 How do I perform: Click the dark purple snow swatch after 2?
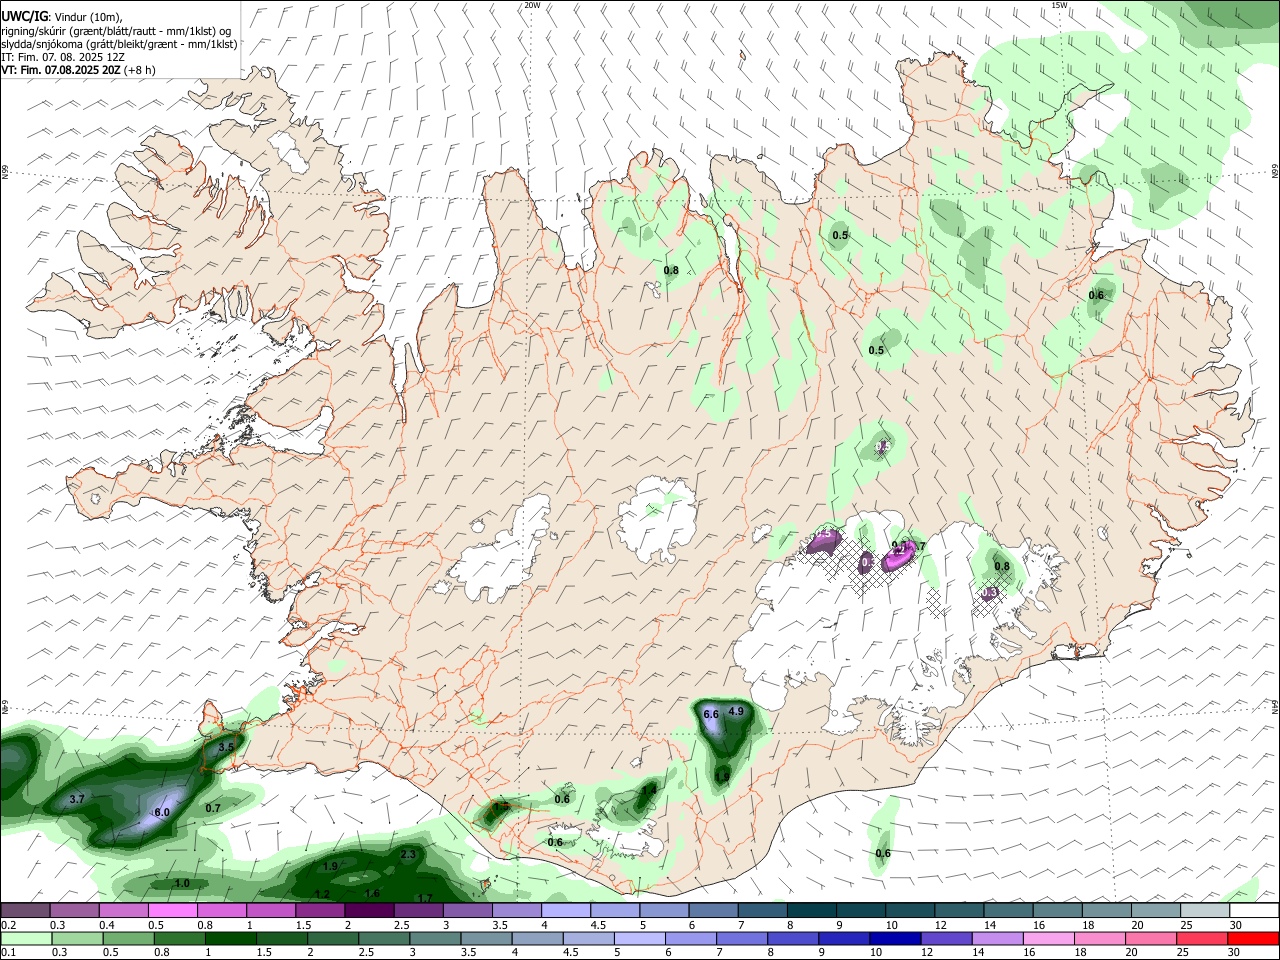tap(369, 911)
